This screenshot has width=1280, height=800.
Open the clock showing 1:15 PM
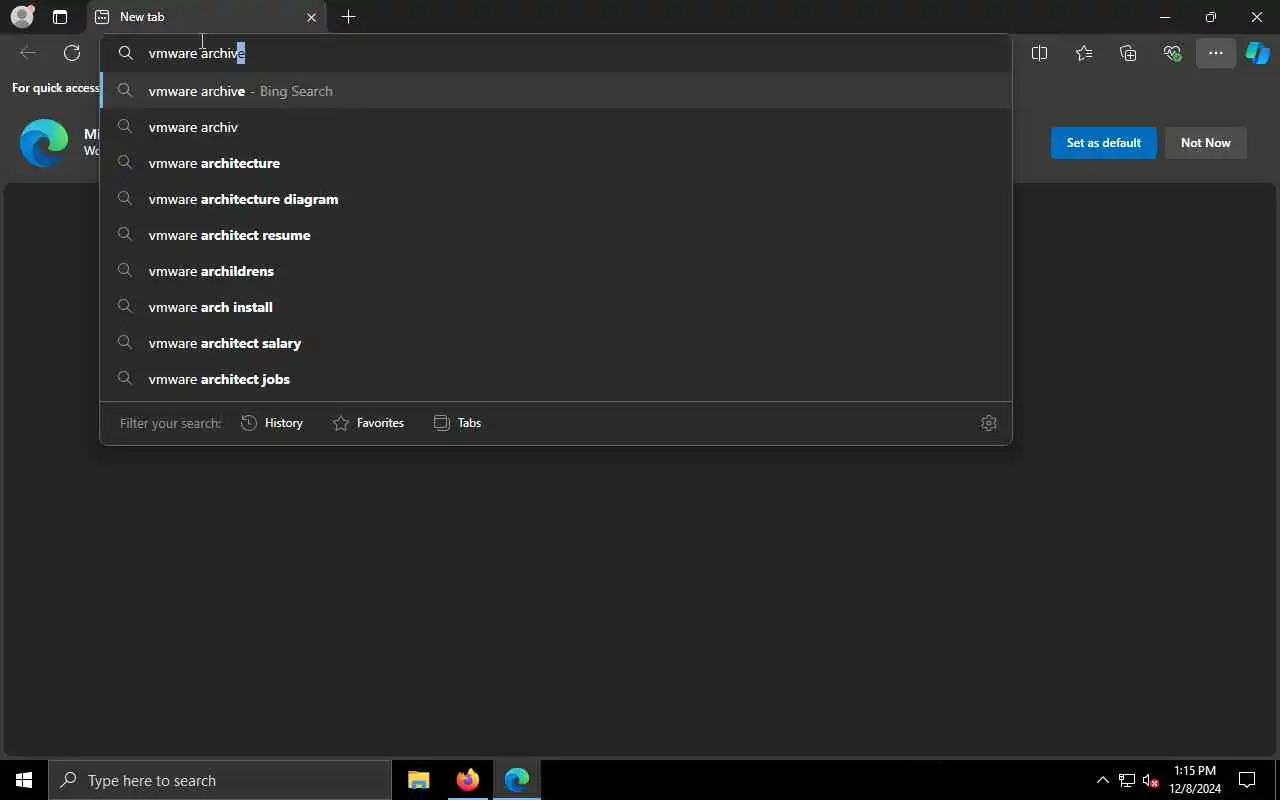tap(1195, 780)
